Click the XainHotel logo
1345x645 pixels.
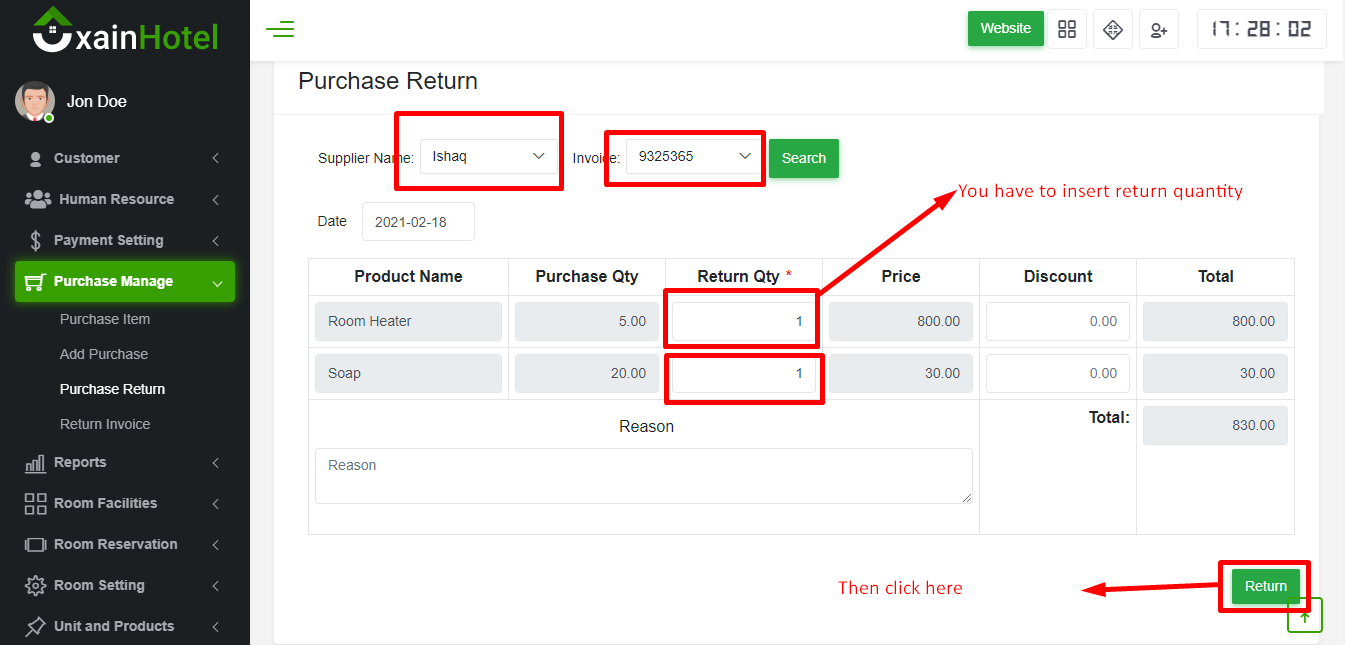tap(125, 31)
